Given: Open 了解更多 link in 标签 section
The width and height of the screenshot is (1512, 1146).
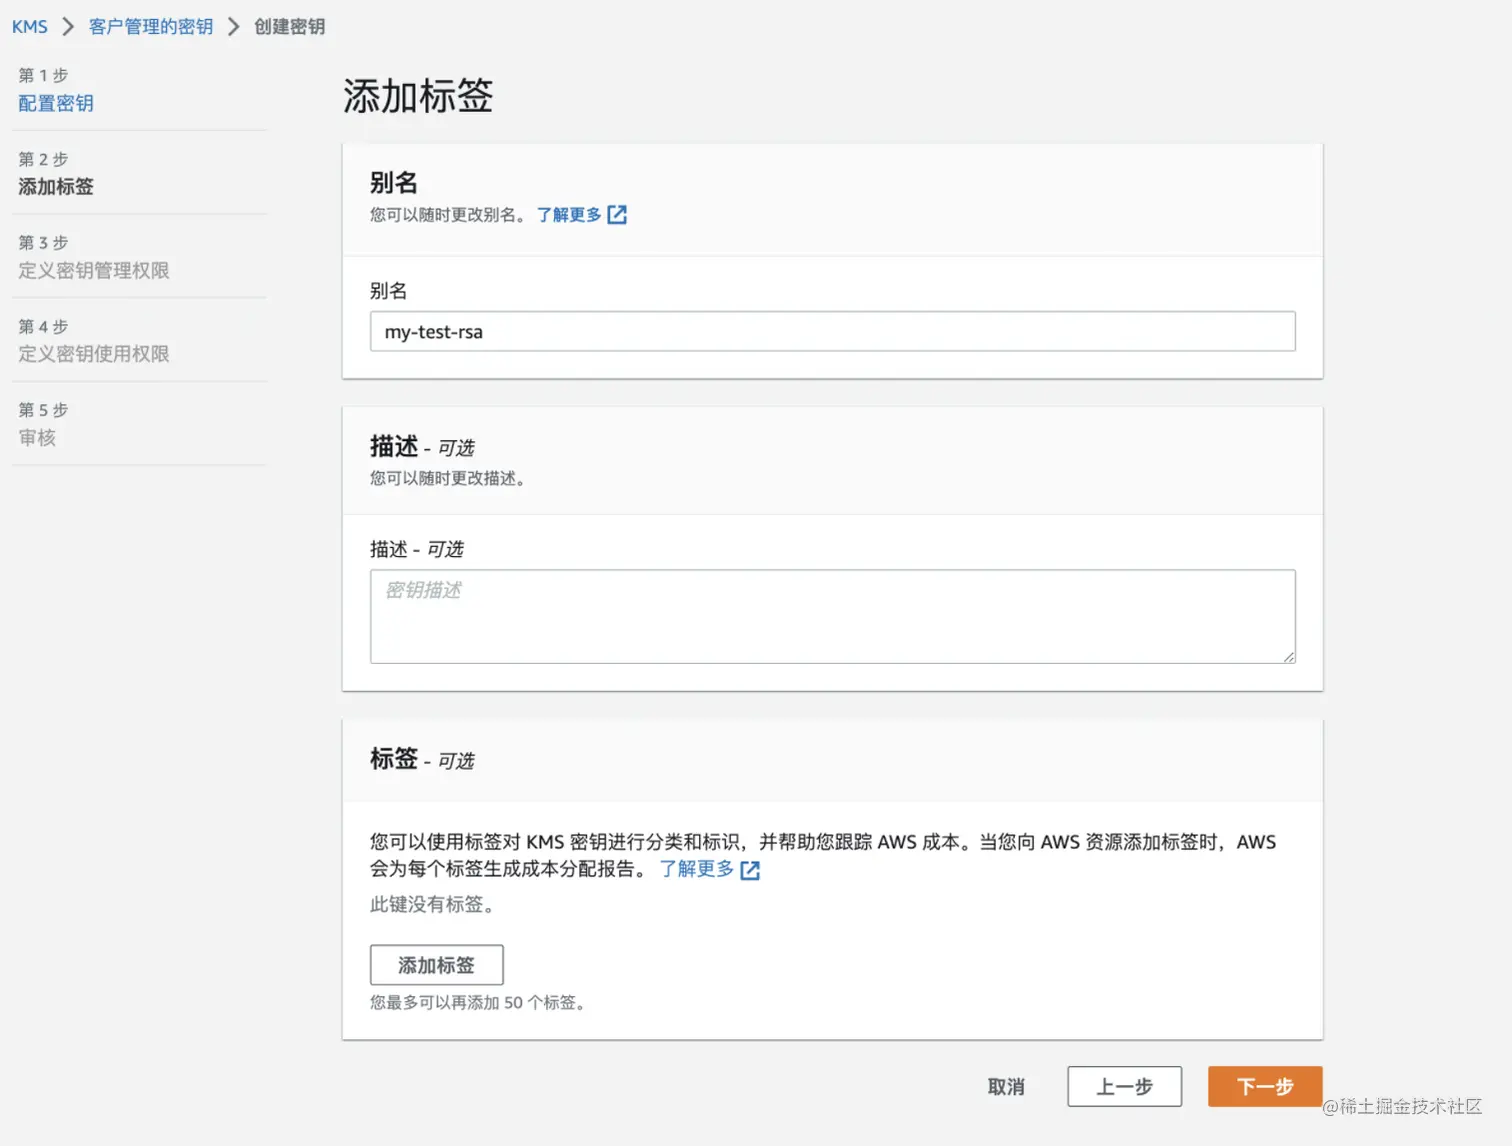Looking at the screenshot, I should (x=697, y=869).
